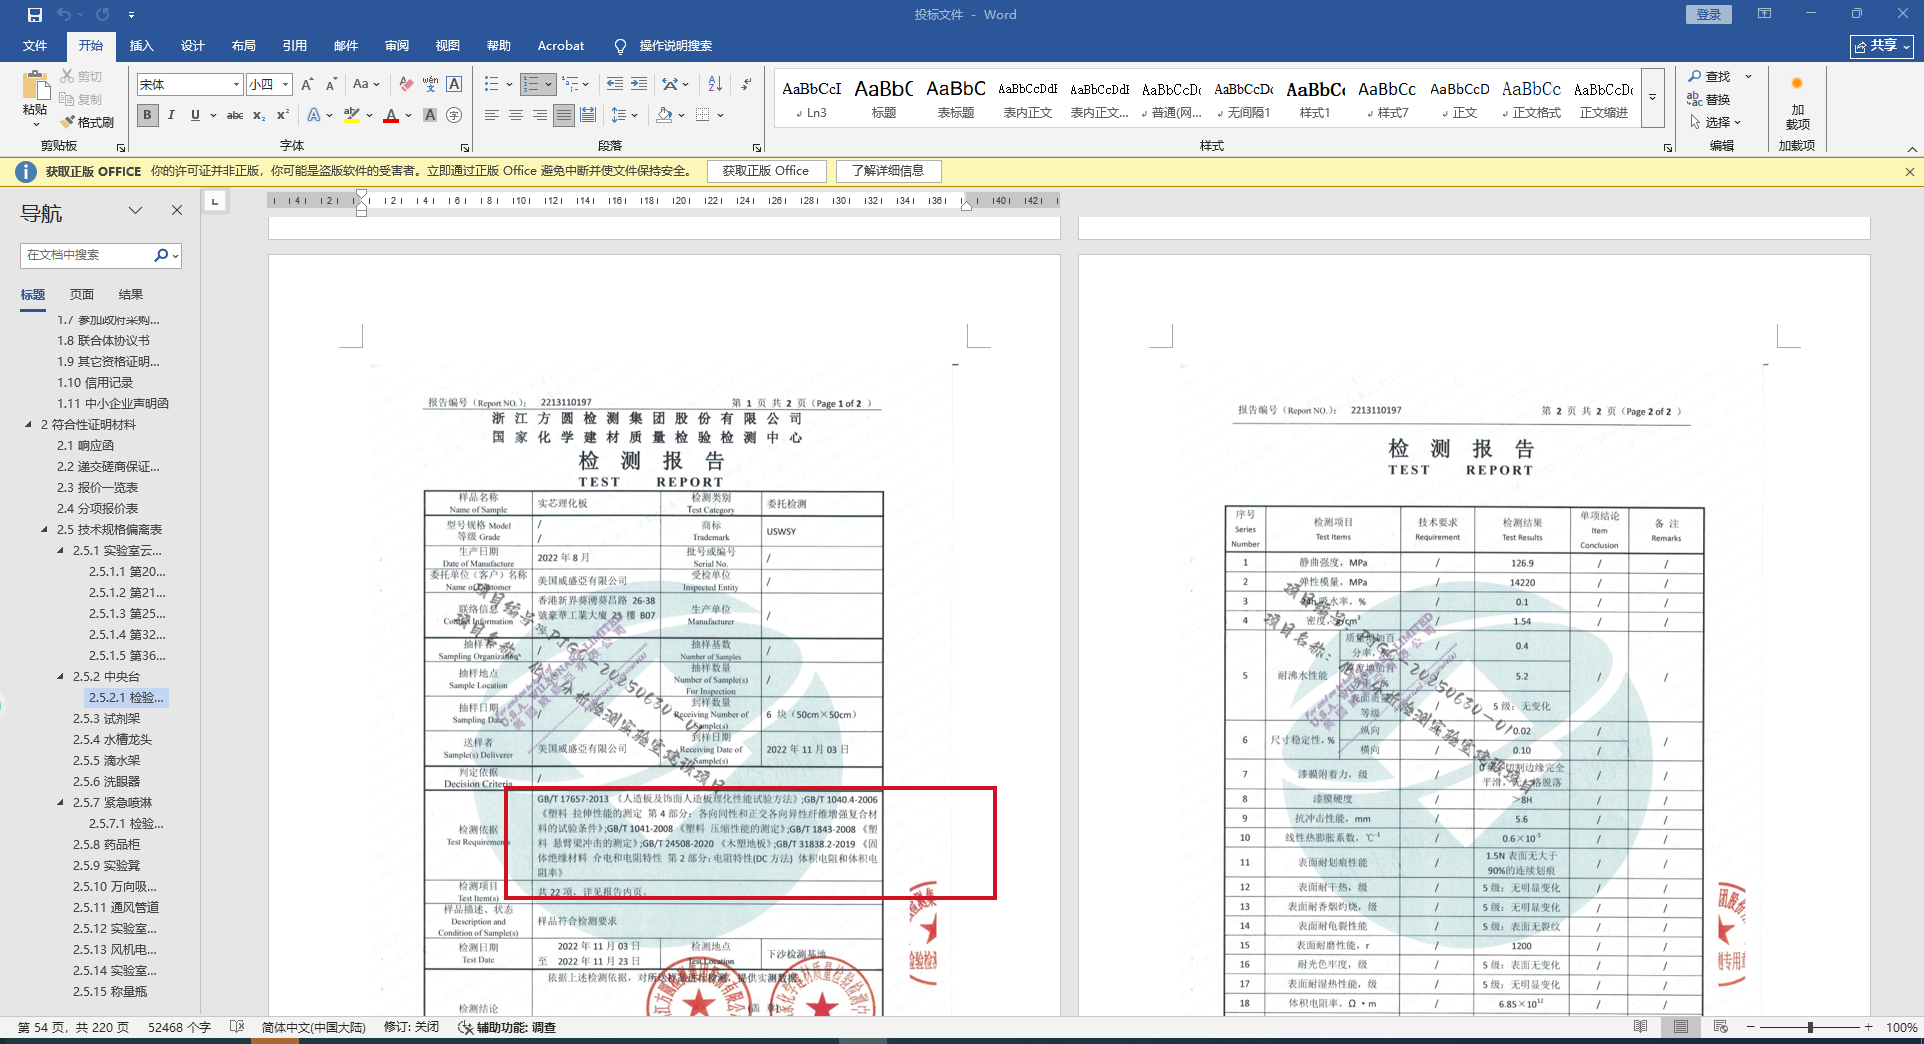This screenshot has height=1044, width=1924.
Task: Open the font name dropdown (宋体)
Action: click(x=236, y=85)
